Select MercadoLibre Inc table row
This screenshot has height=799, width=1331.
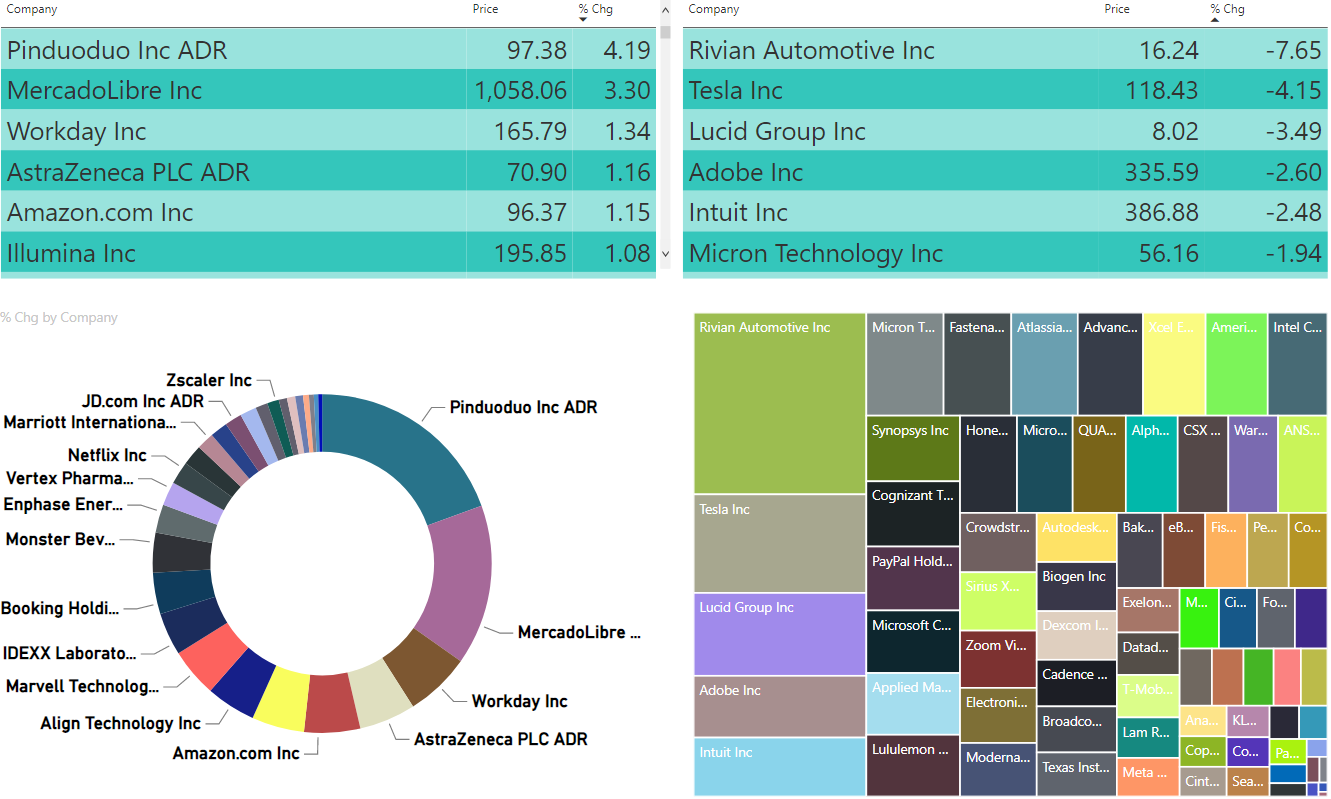click(x=328, y=90)
